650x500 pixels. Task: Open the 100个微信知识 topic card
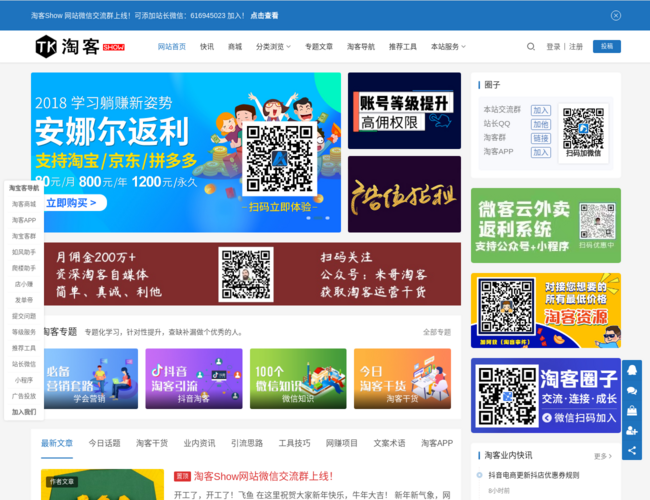[298, 379]
